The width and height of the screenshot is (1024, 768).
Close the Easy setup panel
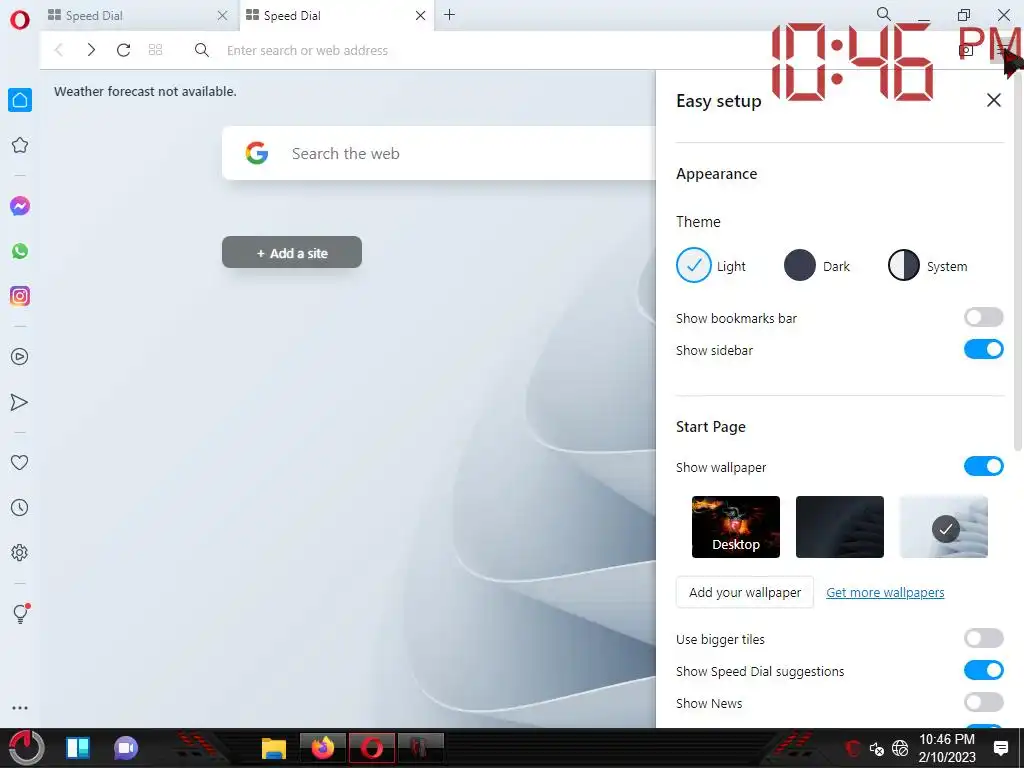[x=993, y=100]
